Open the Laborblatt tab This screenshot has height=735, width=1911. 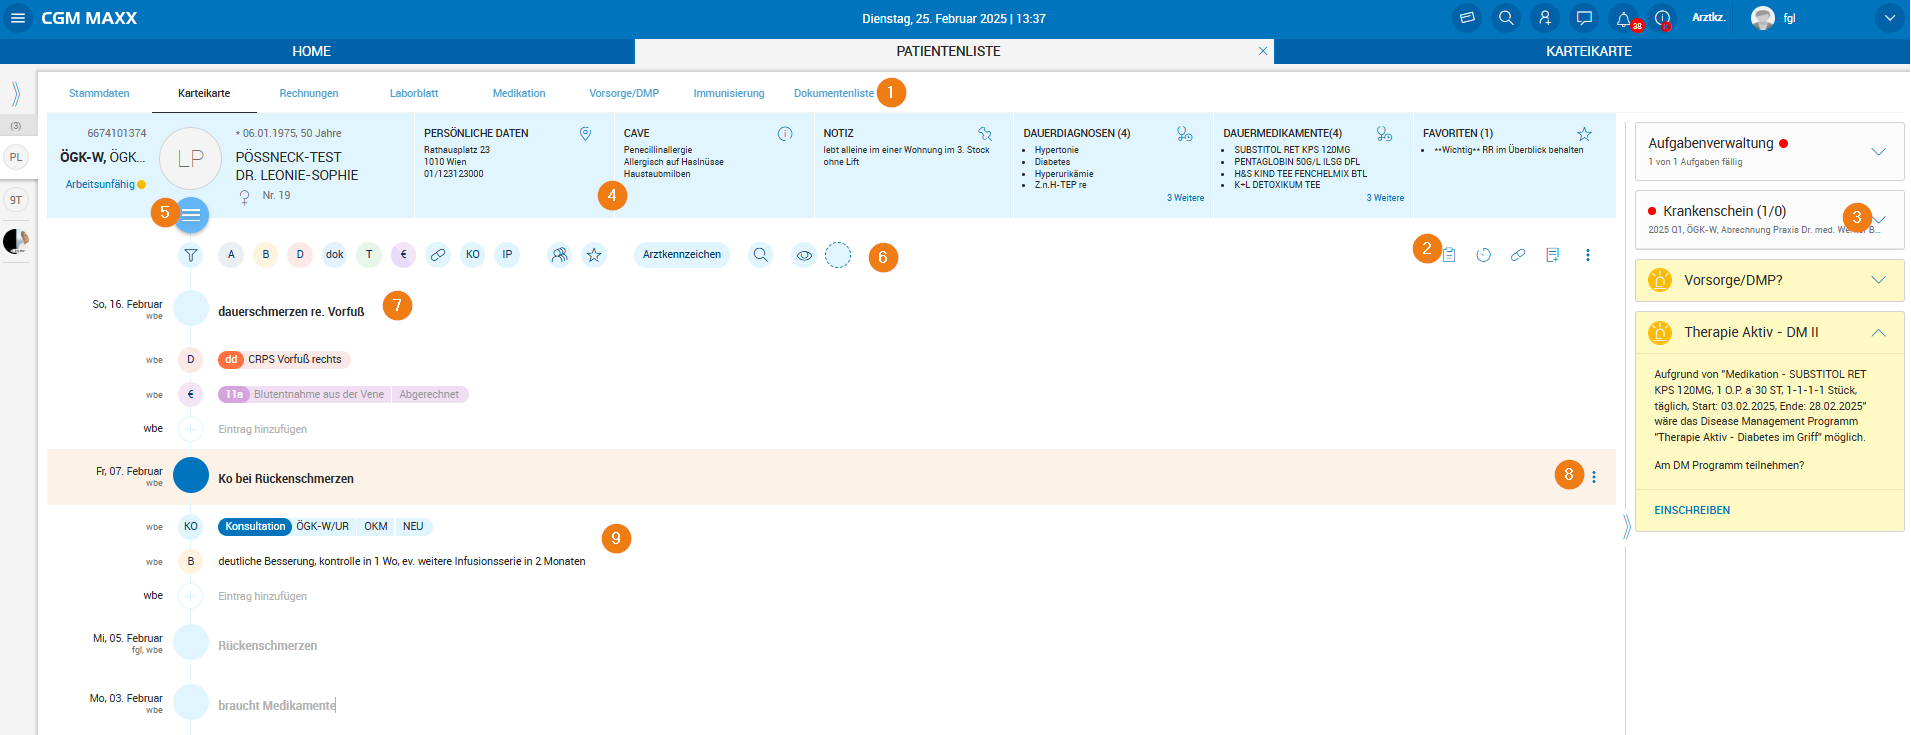tap(414, 93)
